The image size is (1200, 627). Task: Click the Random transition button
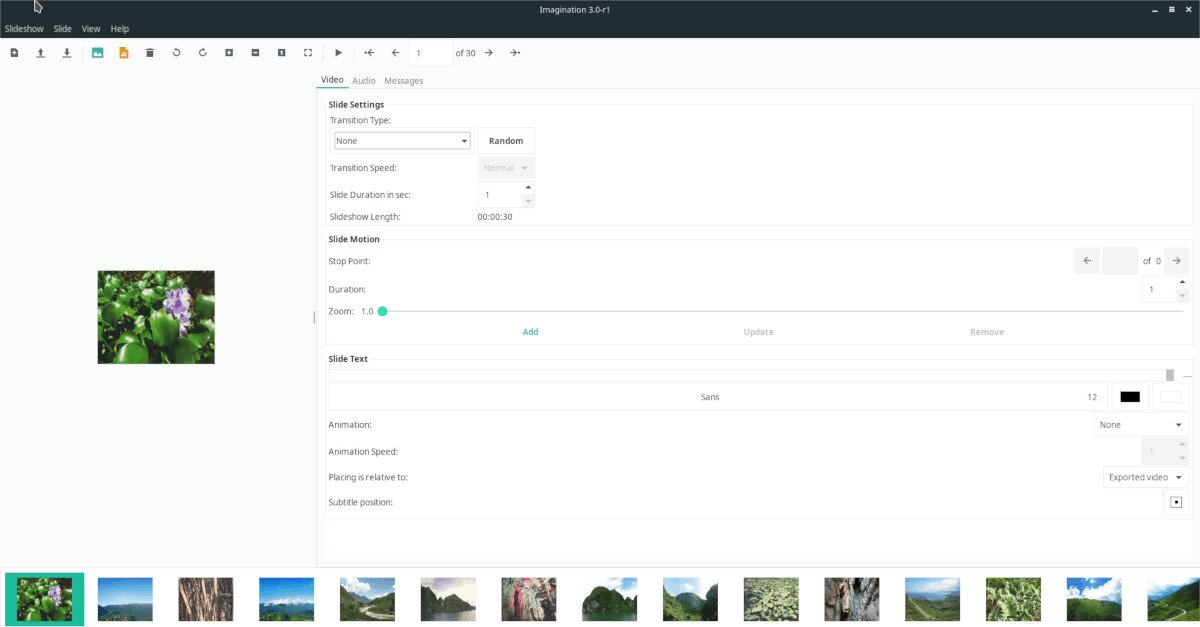pos(506,141)
